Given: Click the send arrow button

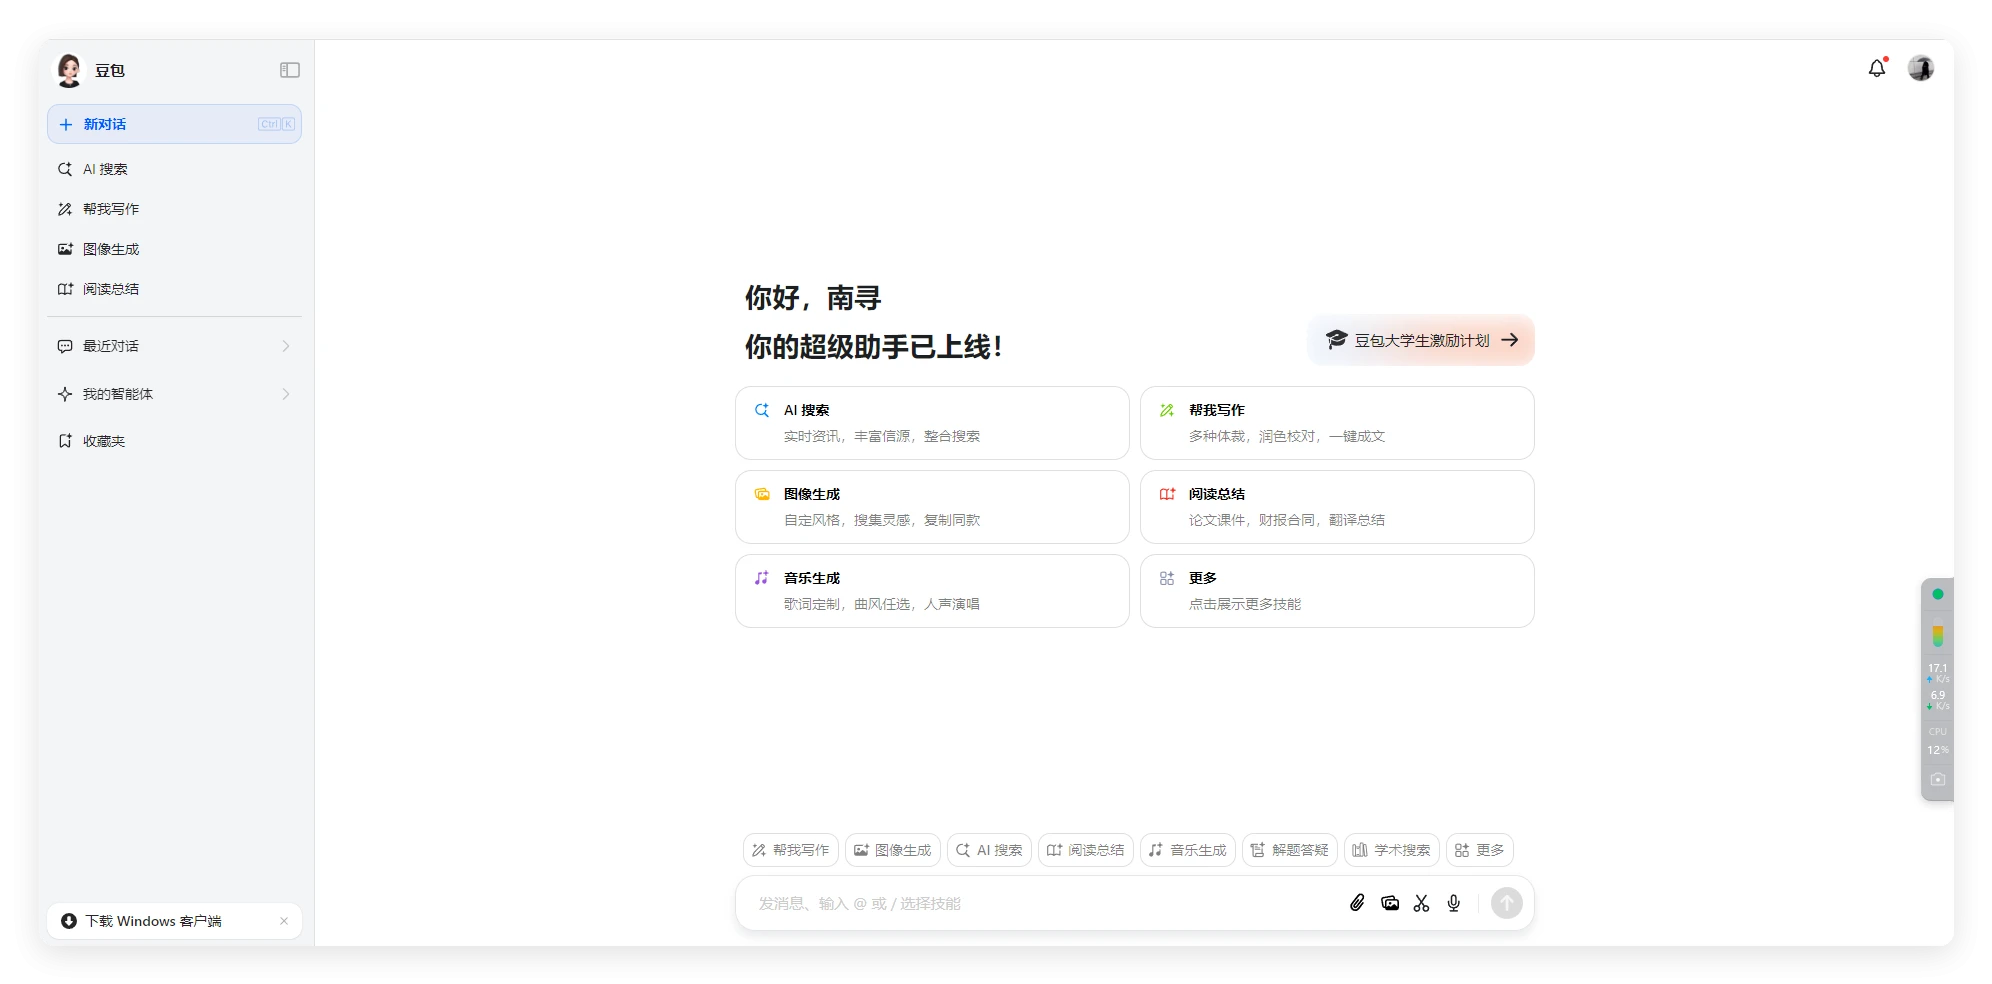Looking at the screenshot, I should pos(1507,903).
